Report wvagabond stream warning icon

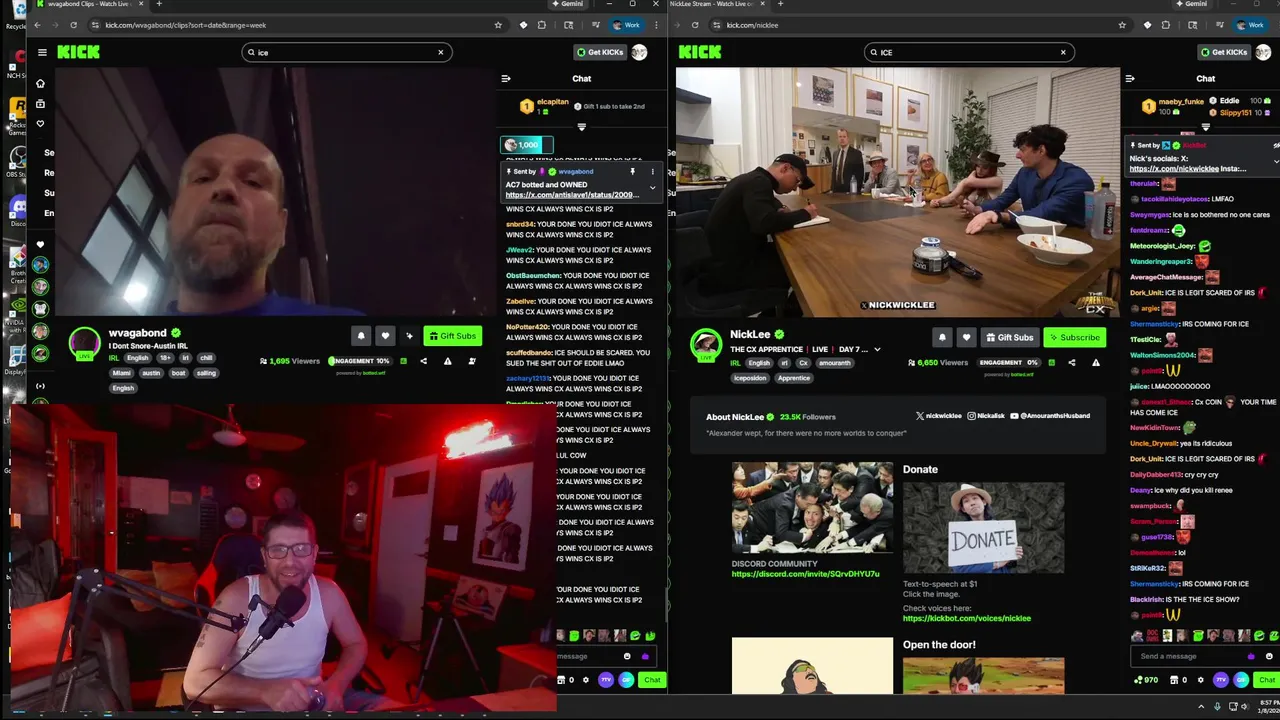tap(447, 361)
